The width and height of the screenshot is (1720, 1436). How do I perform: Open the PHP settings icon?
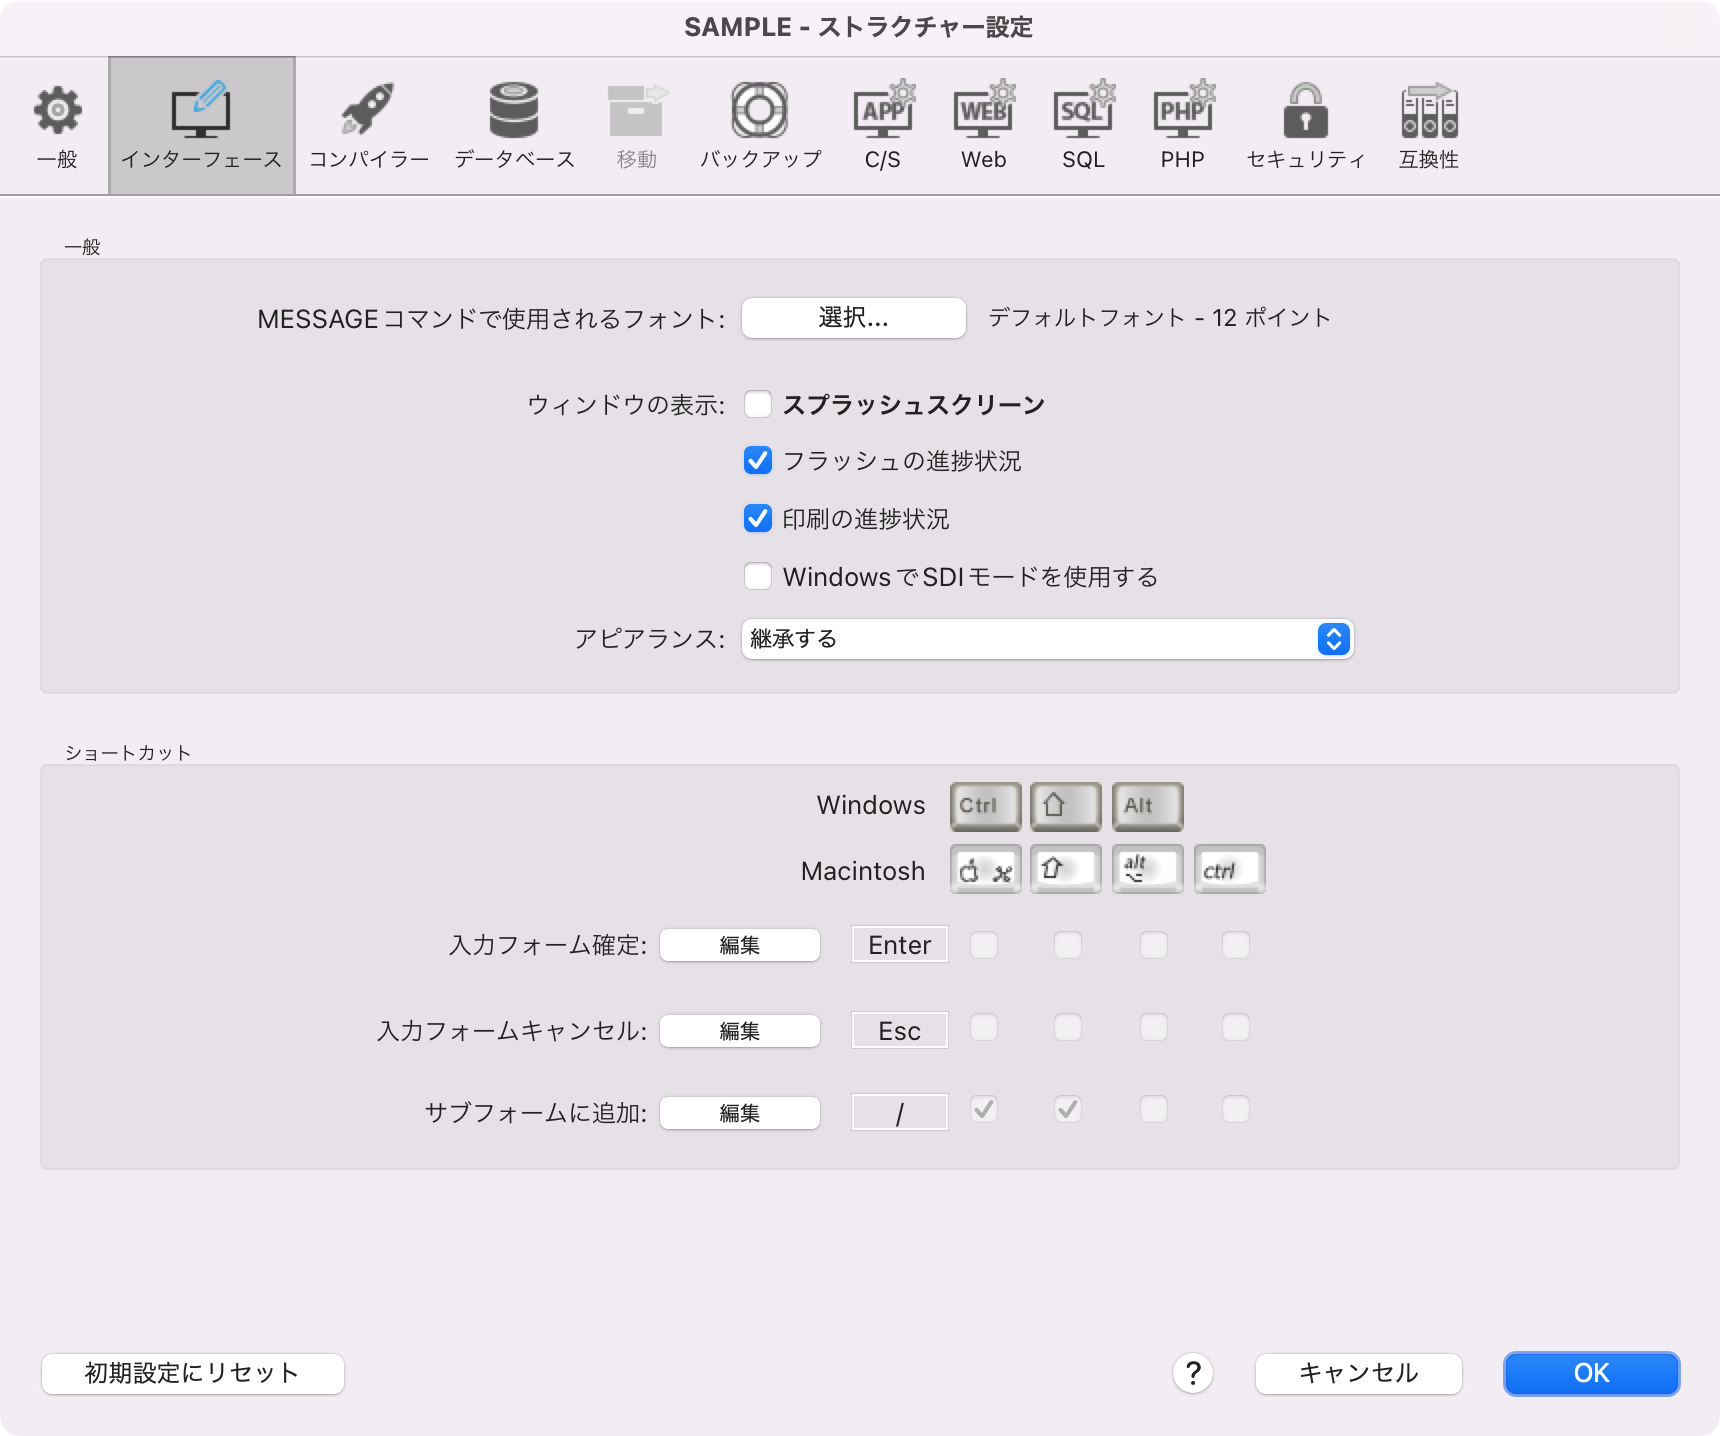click(x=1183, y=123)
